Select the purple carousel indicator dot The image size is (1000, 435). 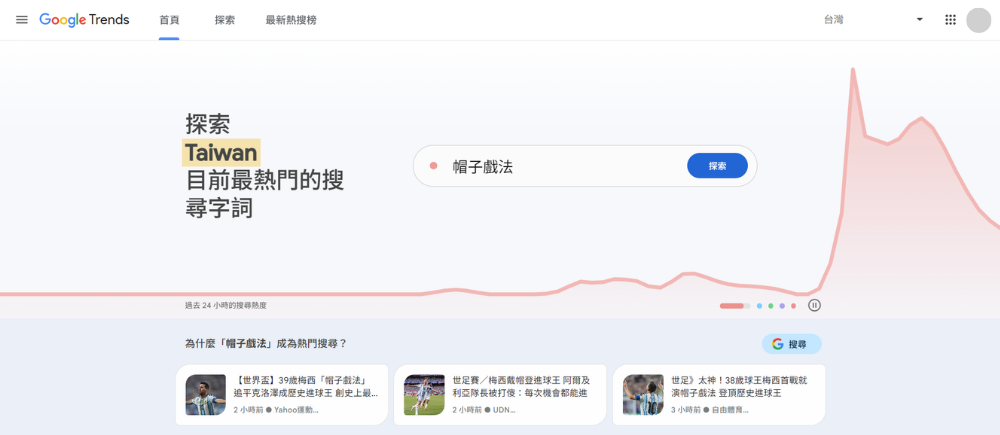tap(782, 306)
